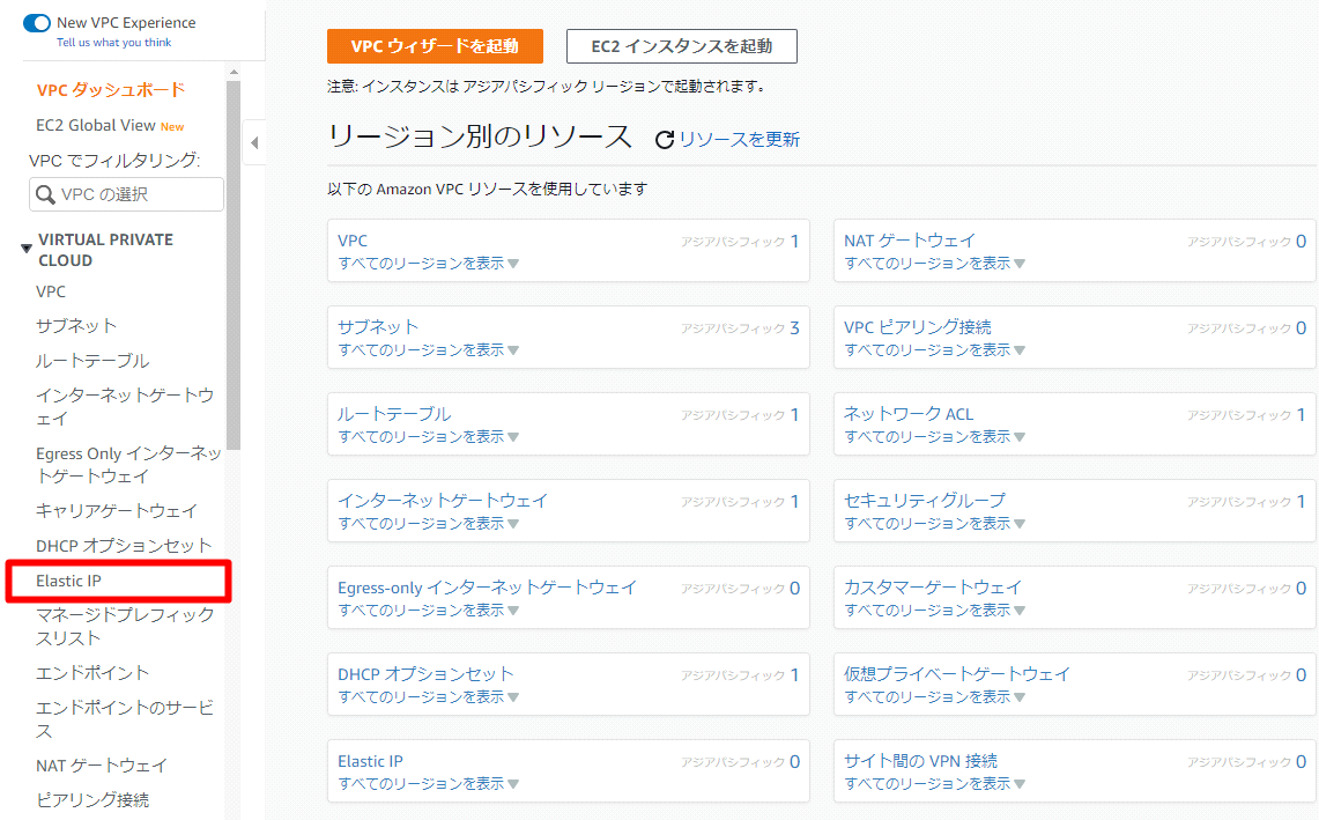Select ルートテーブル in the sidebar navigation
The height and width of the screenshot is (820, 1319).
pyautogui.click(x=92, y=361)
